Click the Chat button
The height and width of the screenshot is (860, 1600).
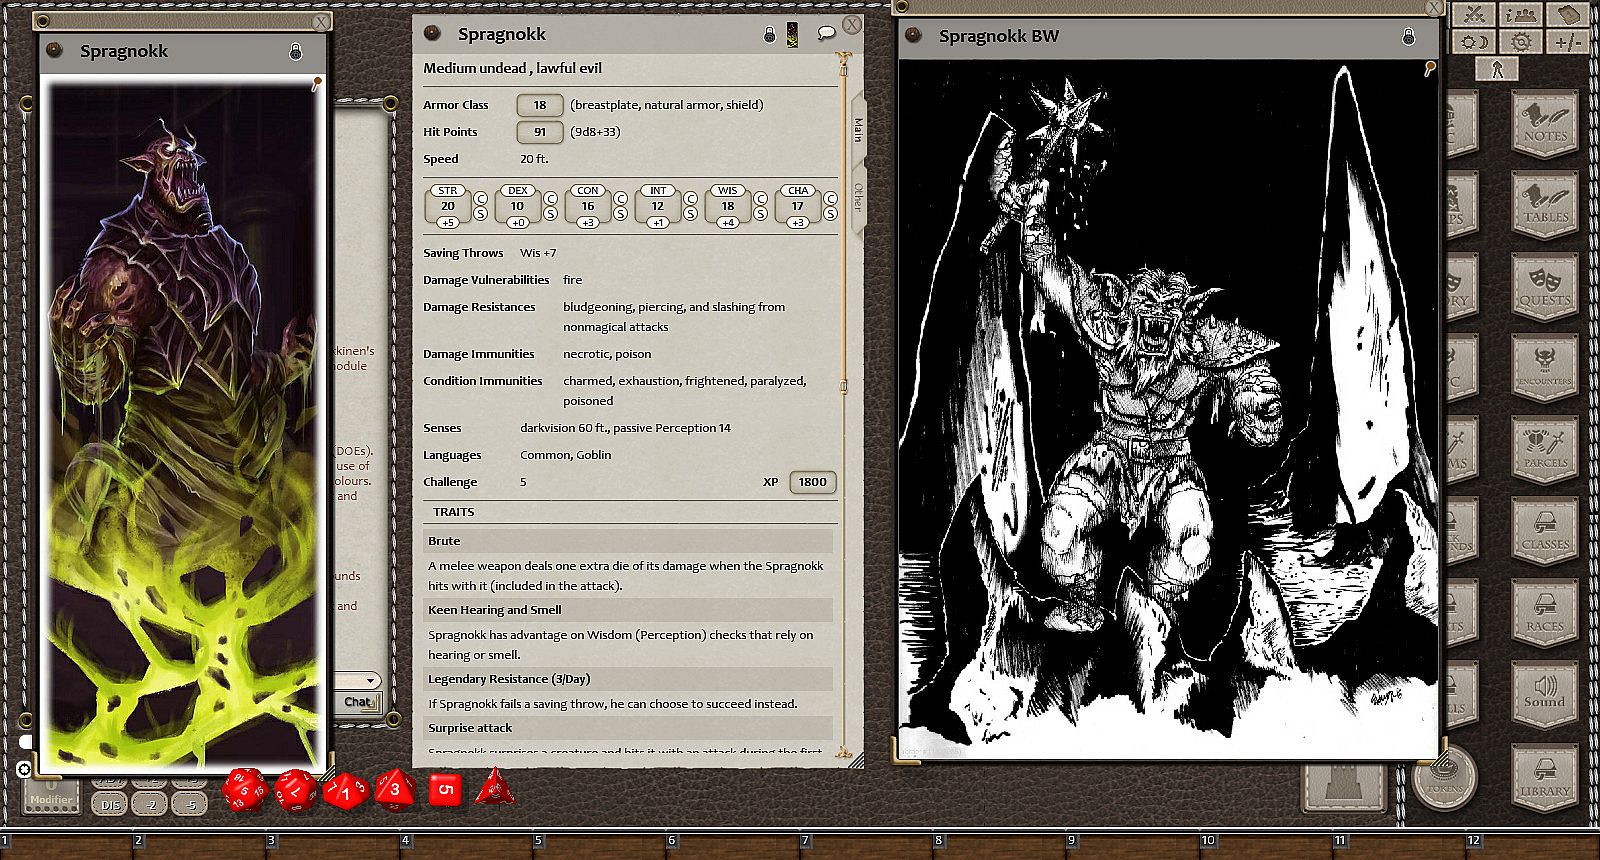pos(357,702)
